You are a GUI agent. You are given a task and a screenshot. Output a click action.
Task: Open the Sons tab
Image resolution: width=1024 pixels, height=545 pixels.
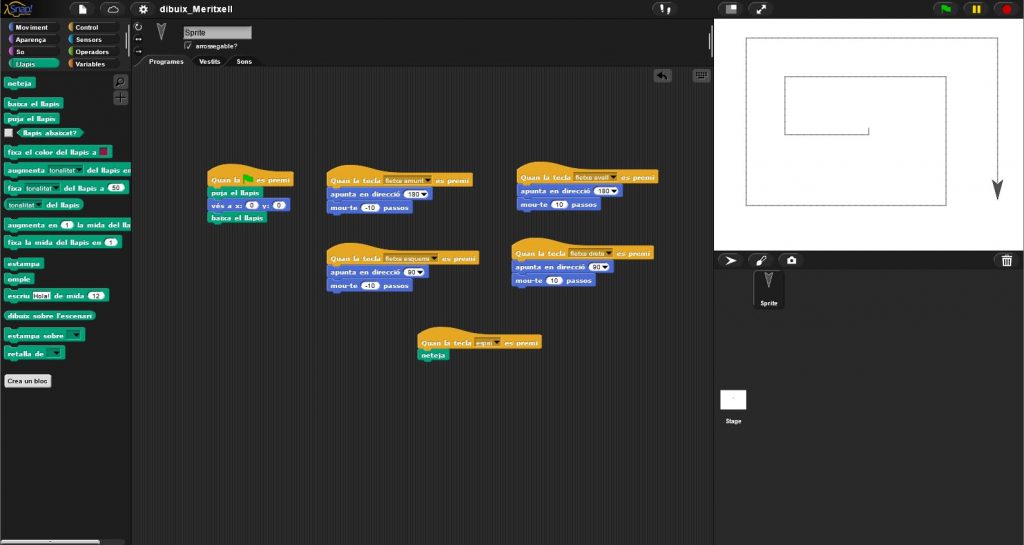tap(244, 62)
